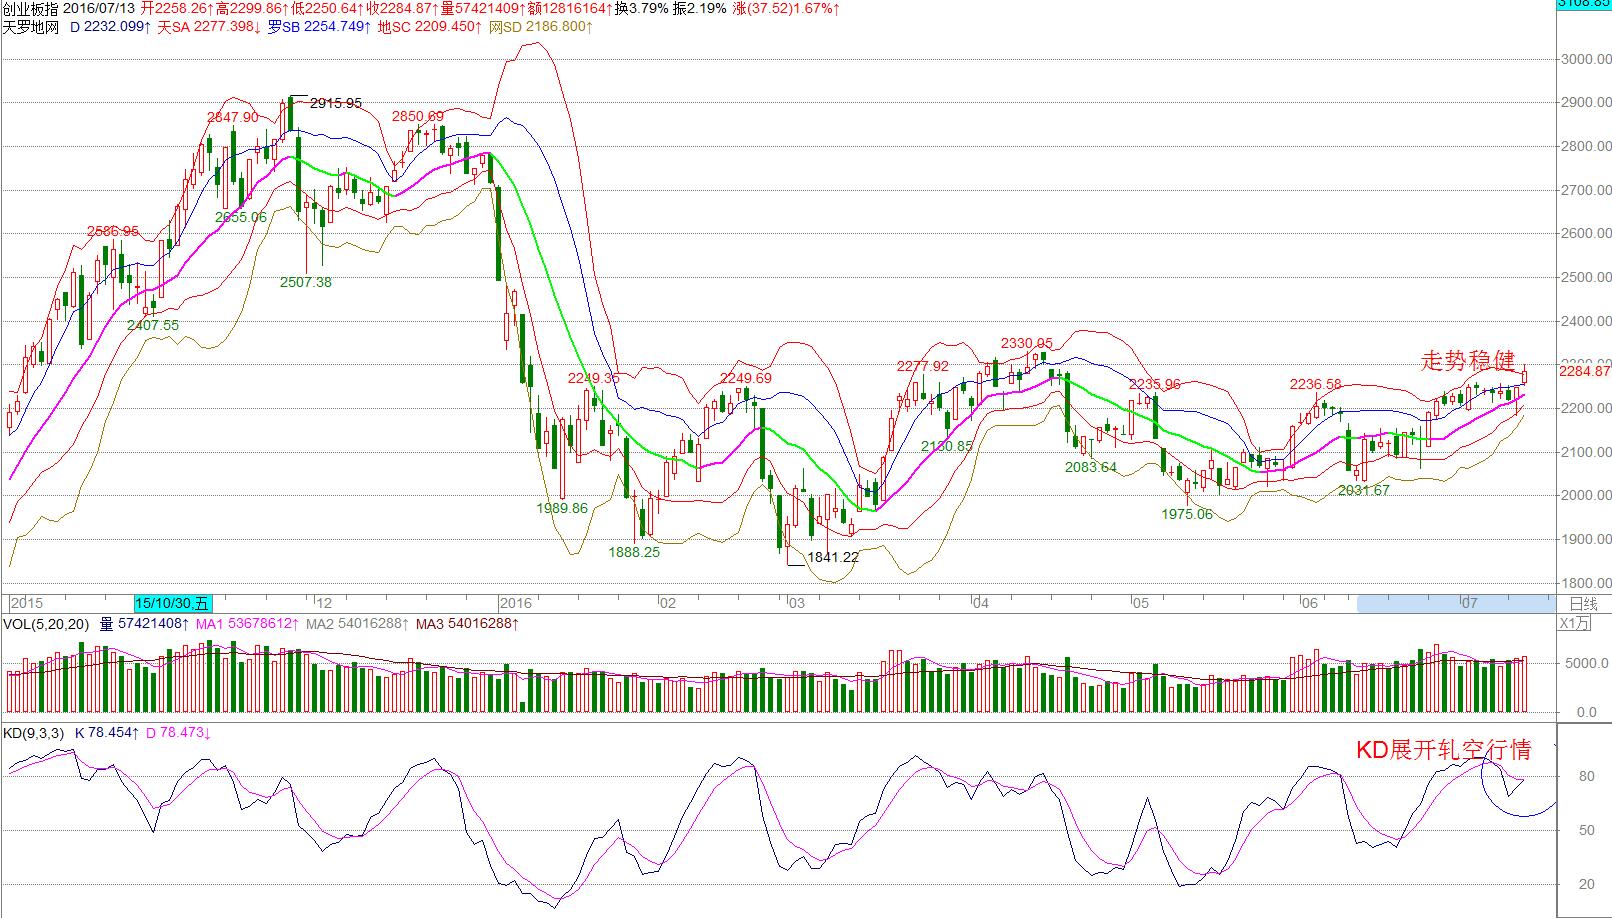Image resolution: width=1612 pixels, height=918 pixels.
Task: Click the 2083.64 low label
Action: 1091,467
